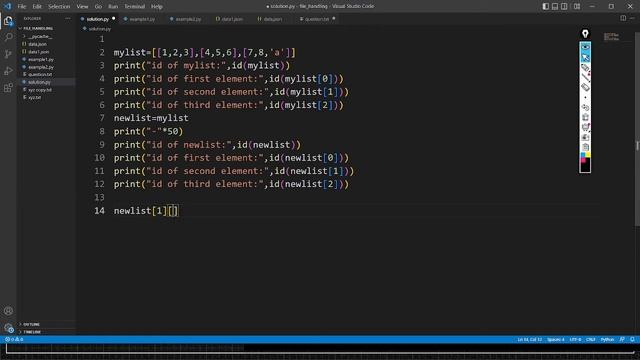Toggle the primary side bar layout button
Viewport: 640px width, 360px height.
pos(546,6)
